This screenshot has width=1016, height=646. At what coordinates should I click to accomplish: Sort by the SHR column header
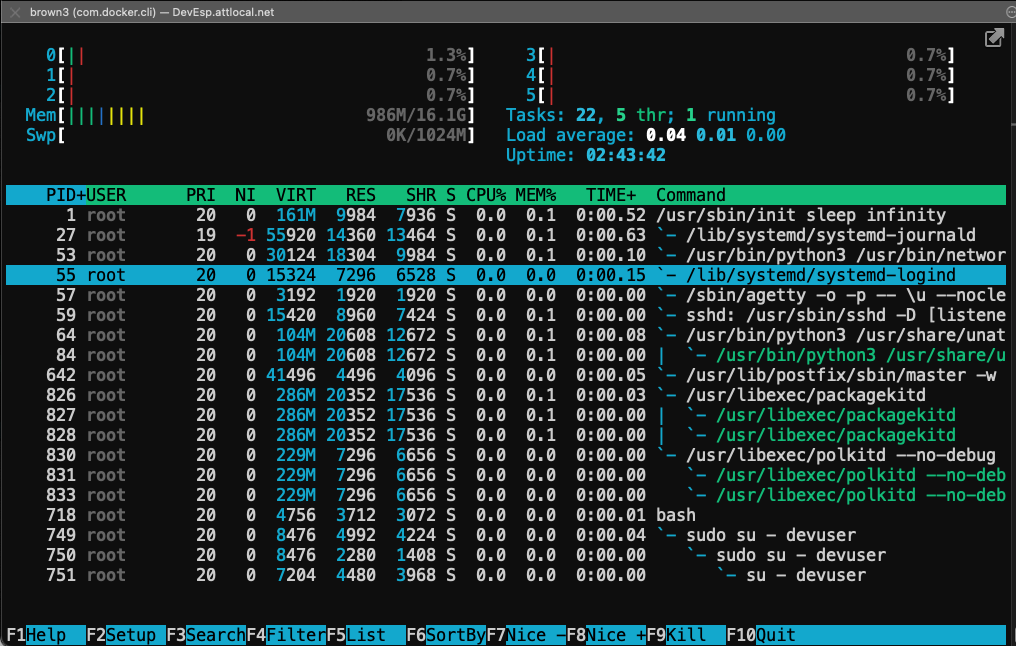(421, 195)
